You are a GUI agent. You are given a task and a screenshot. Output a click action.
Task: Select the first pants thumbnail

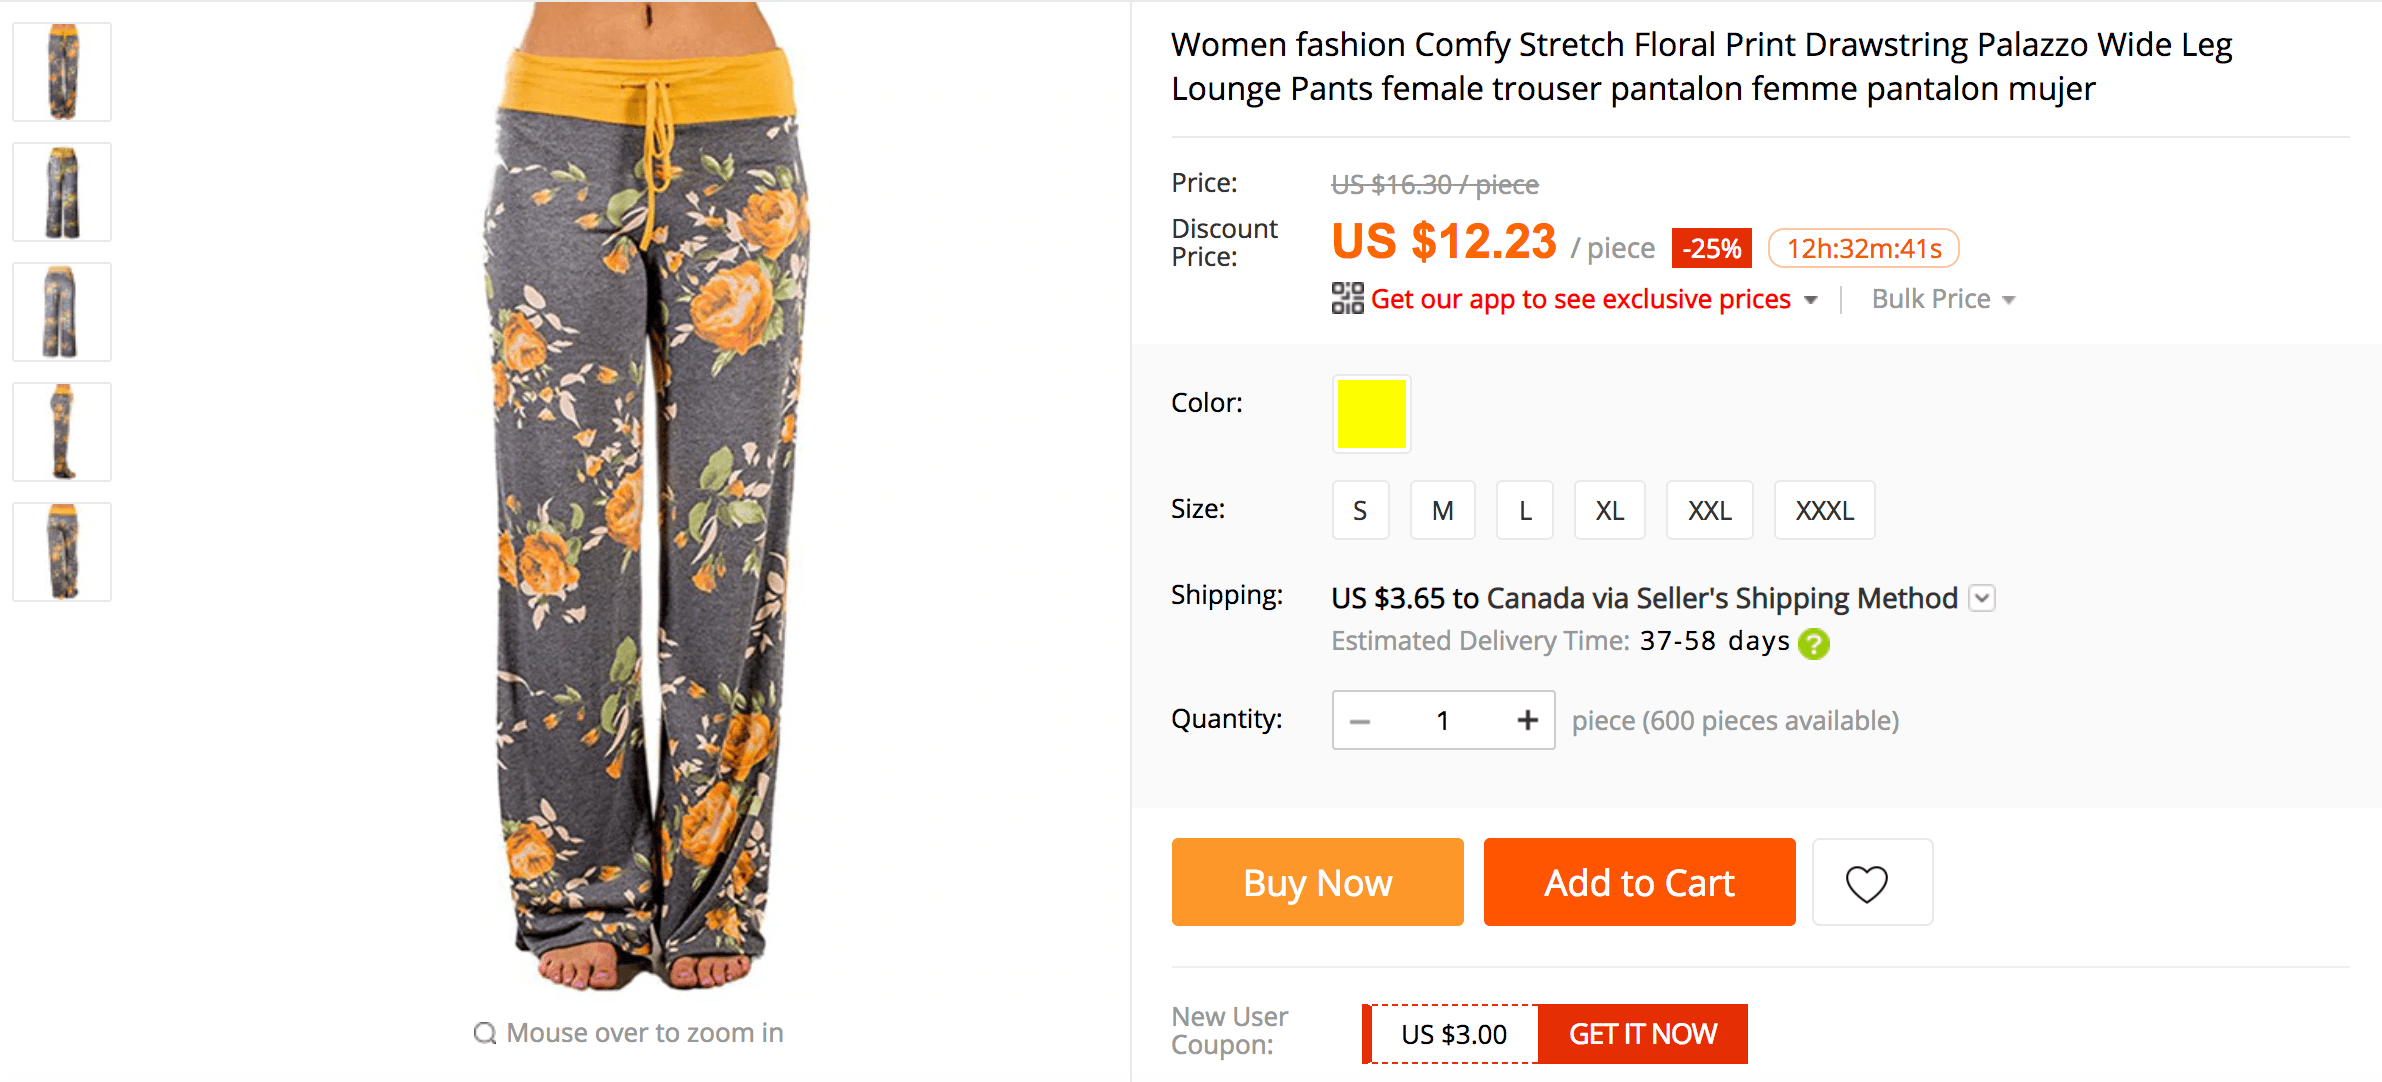62,72
